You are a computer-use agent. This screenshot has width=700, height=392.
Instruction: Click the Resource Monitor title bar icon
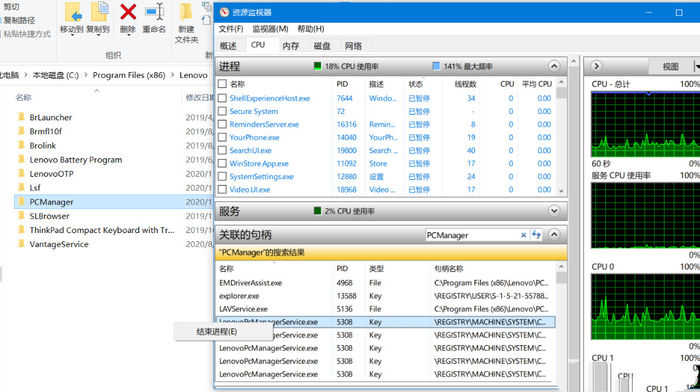pos(224,12)
